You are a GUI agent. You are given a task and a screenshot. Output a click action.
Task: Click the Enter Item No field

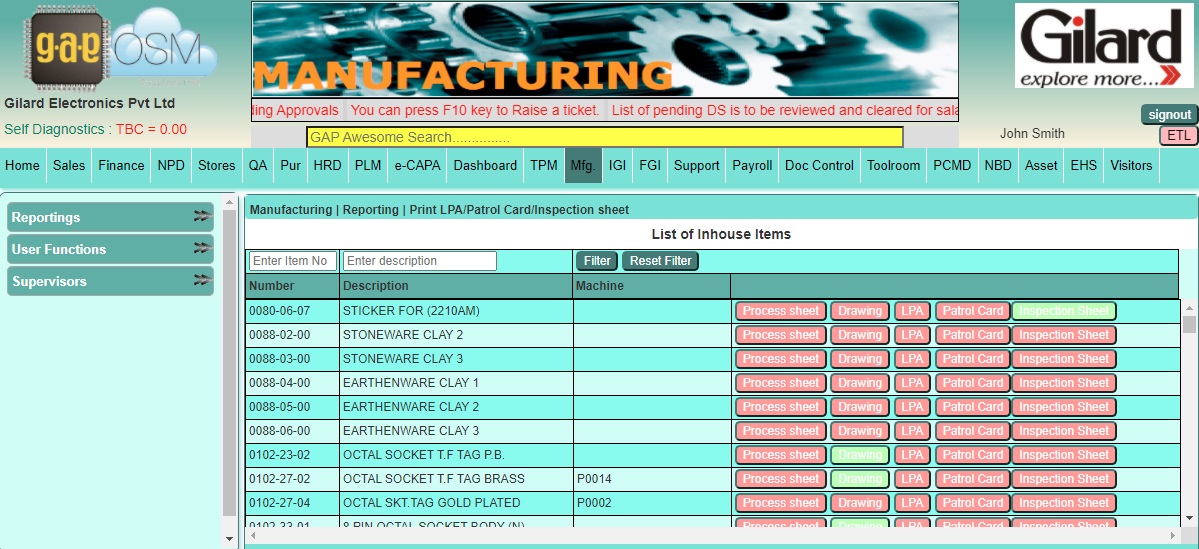[292, 261]
